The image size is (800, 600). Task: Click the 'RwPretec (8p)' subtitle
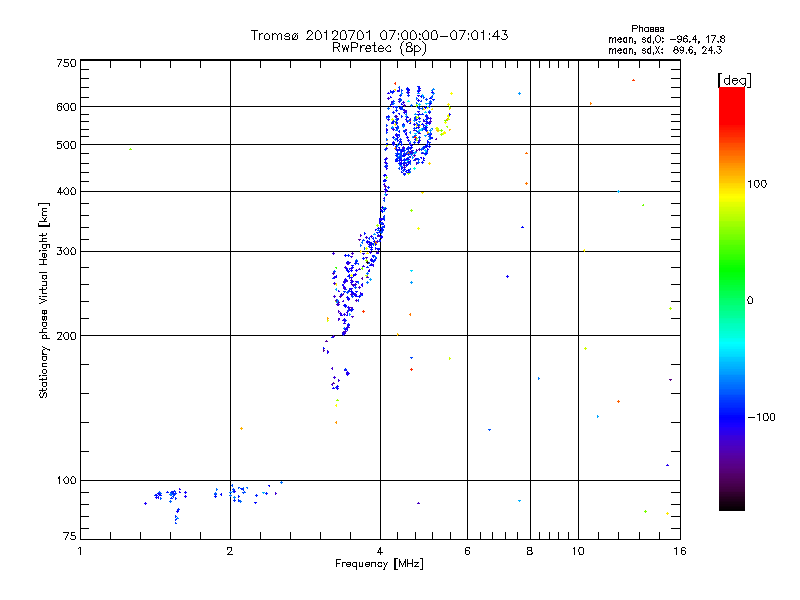click(x=379, y=48)
